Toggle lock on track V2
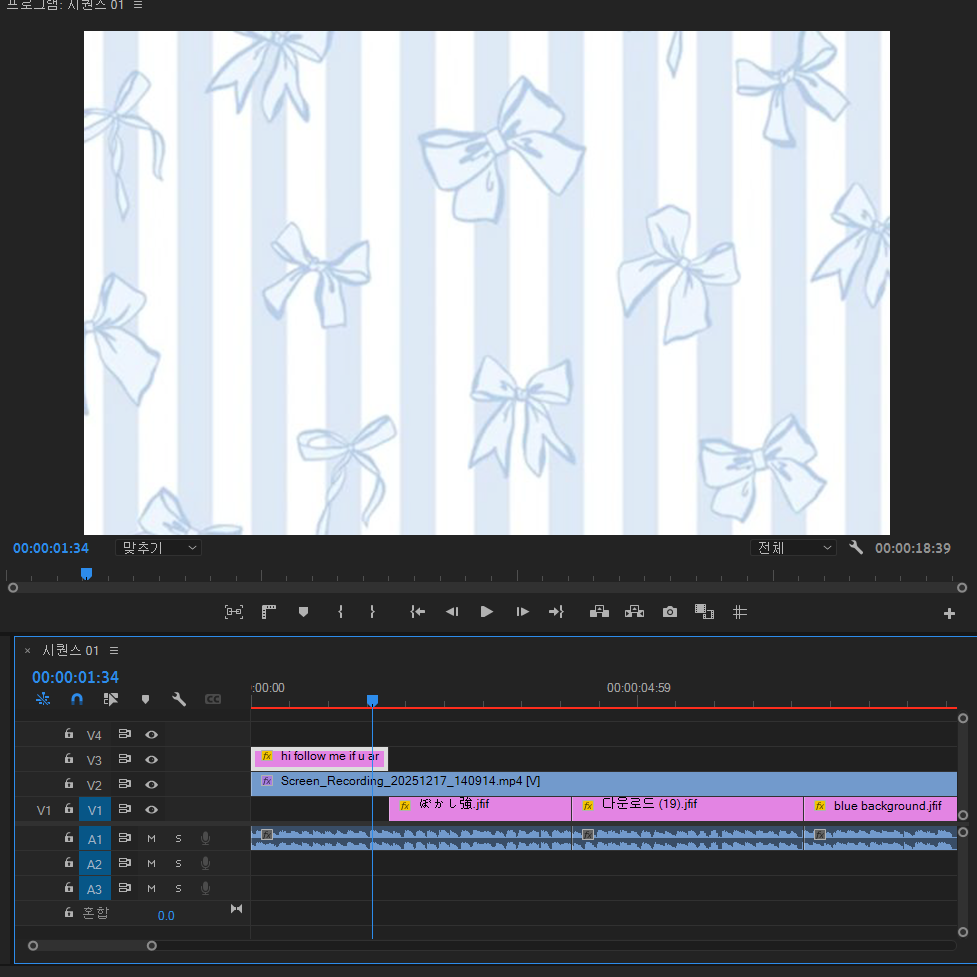 tap(69, 784)
